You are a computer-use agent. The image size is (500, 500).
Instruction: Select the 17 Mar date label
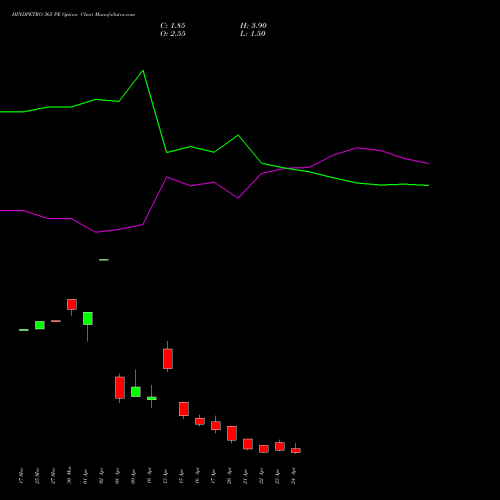pyautogui.click(x=21, y=476)
